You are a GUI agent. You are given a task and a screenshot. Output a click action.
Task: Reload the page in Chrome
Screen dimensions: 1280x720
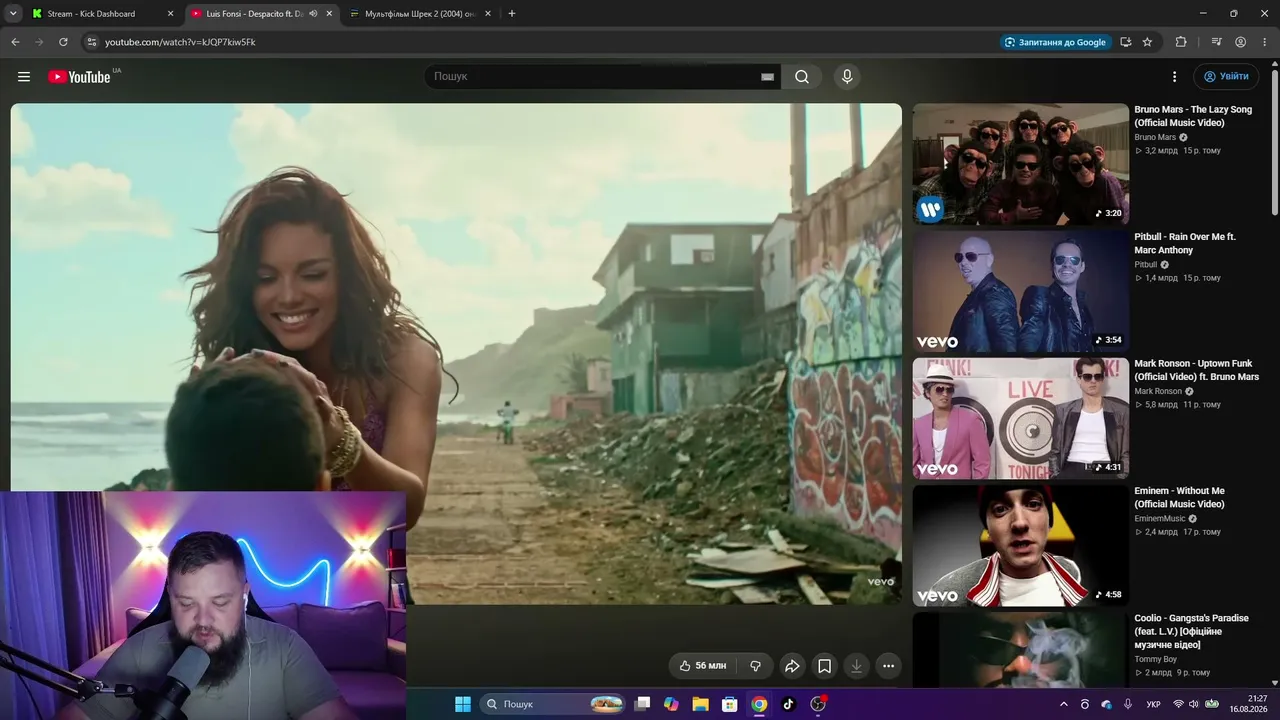(x=63, y=42)
